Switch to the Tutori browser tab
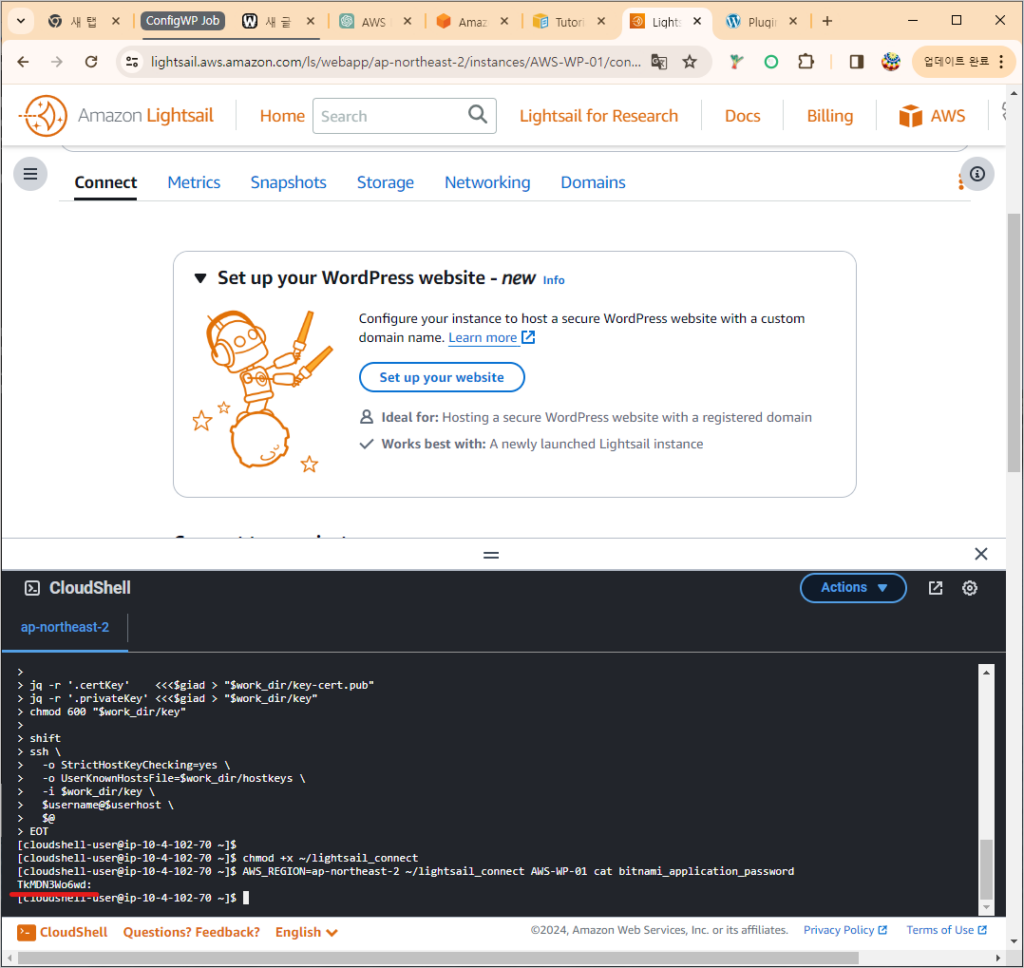 [x=569, y=22]
